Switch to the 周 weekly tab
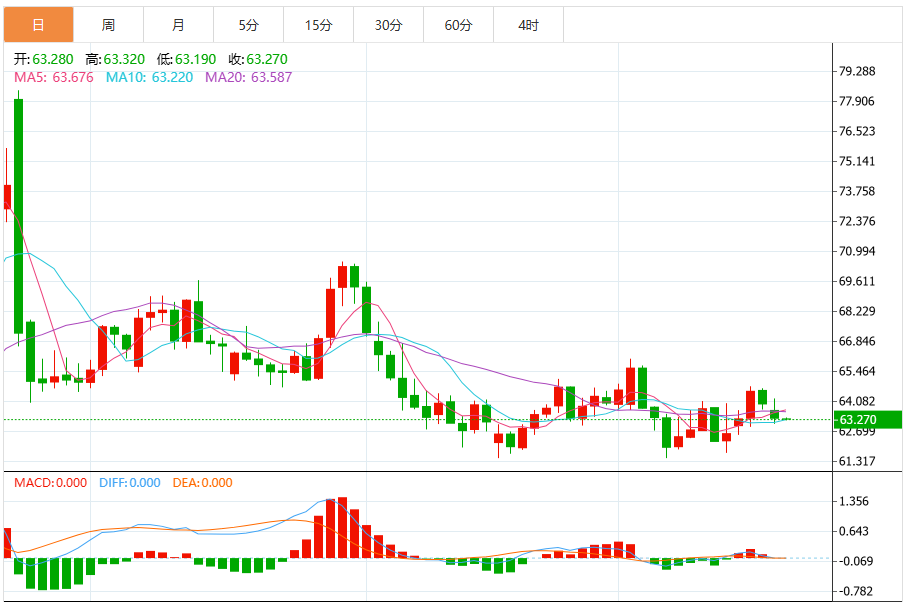908x602 pixels. [108, 25]
